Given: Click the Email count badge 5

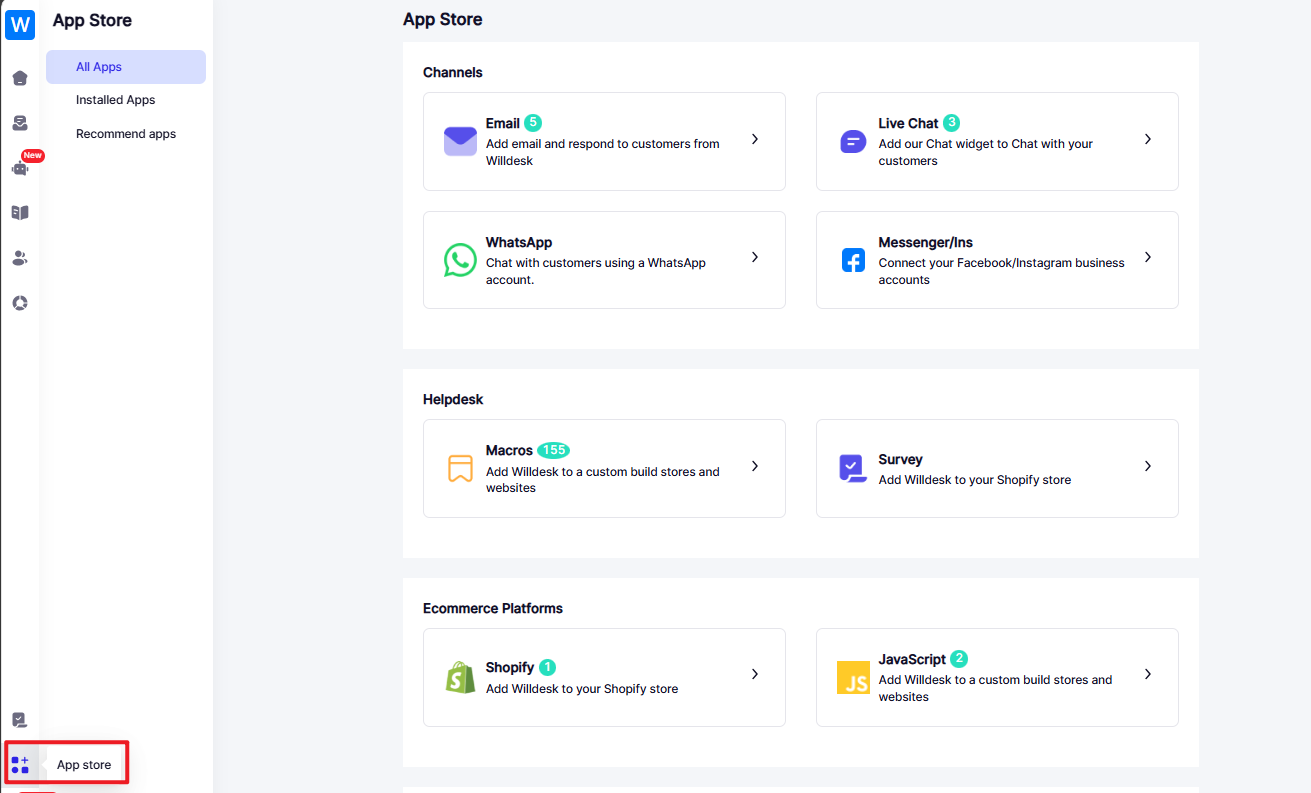Looking at the screenshot, I should click(x=533, y=123).
